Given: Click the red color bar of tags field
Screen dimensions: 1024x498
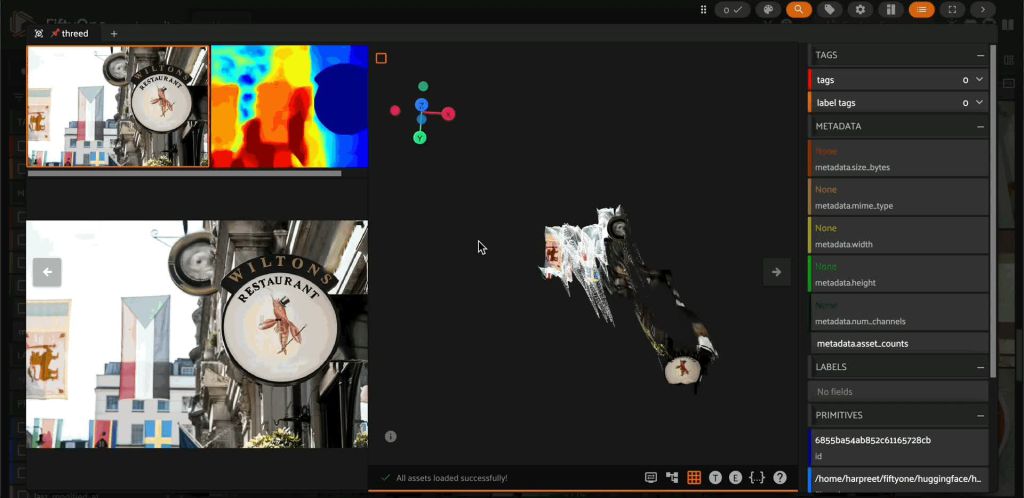Looking at the screenshot, I should [810, 80].
